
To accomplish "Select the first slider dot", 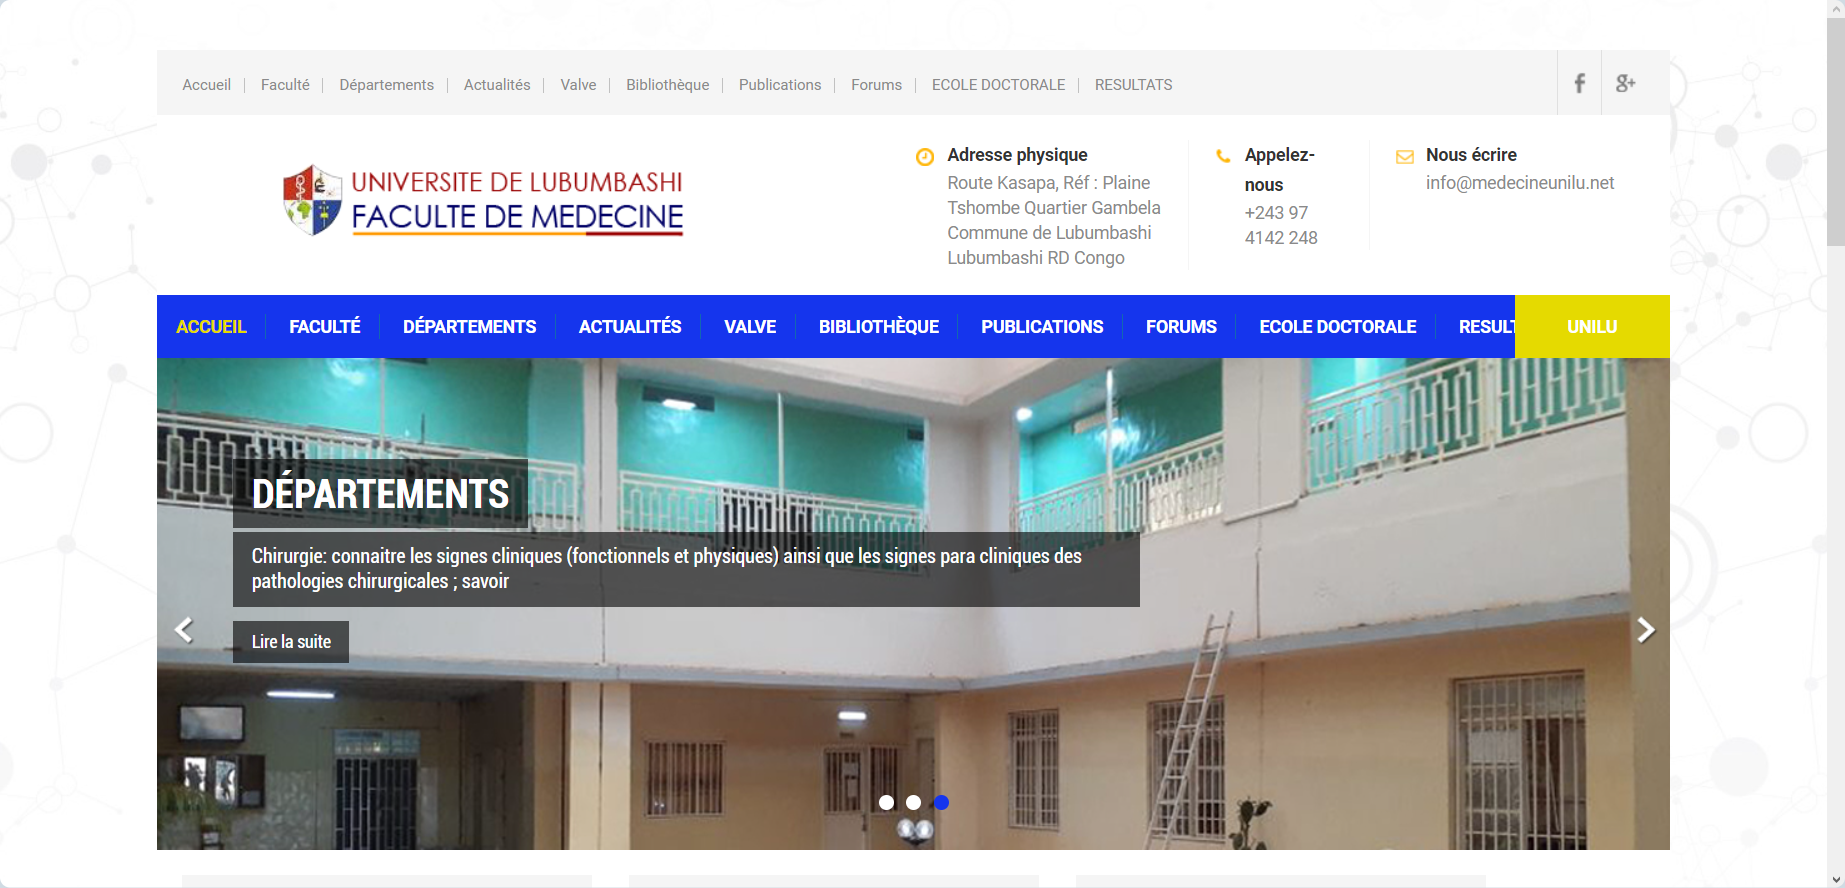I will (x=886, y=802).
